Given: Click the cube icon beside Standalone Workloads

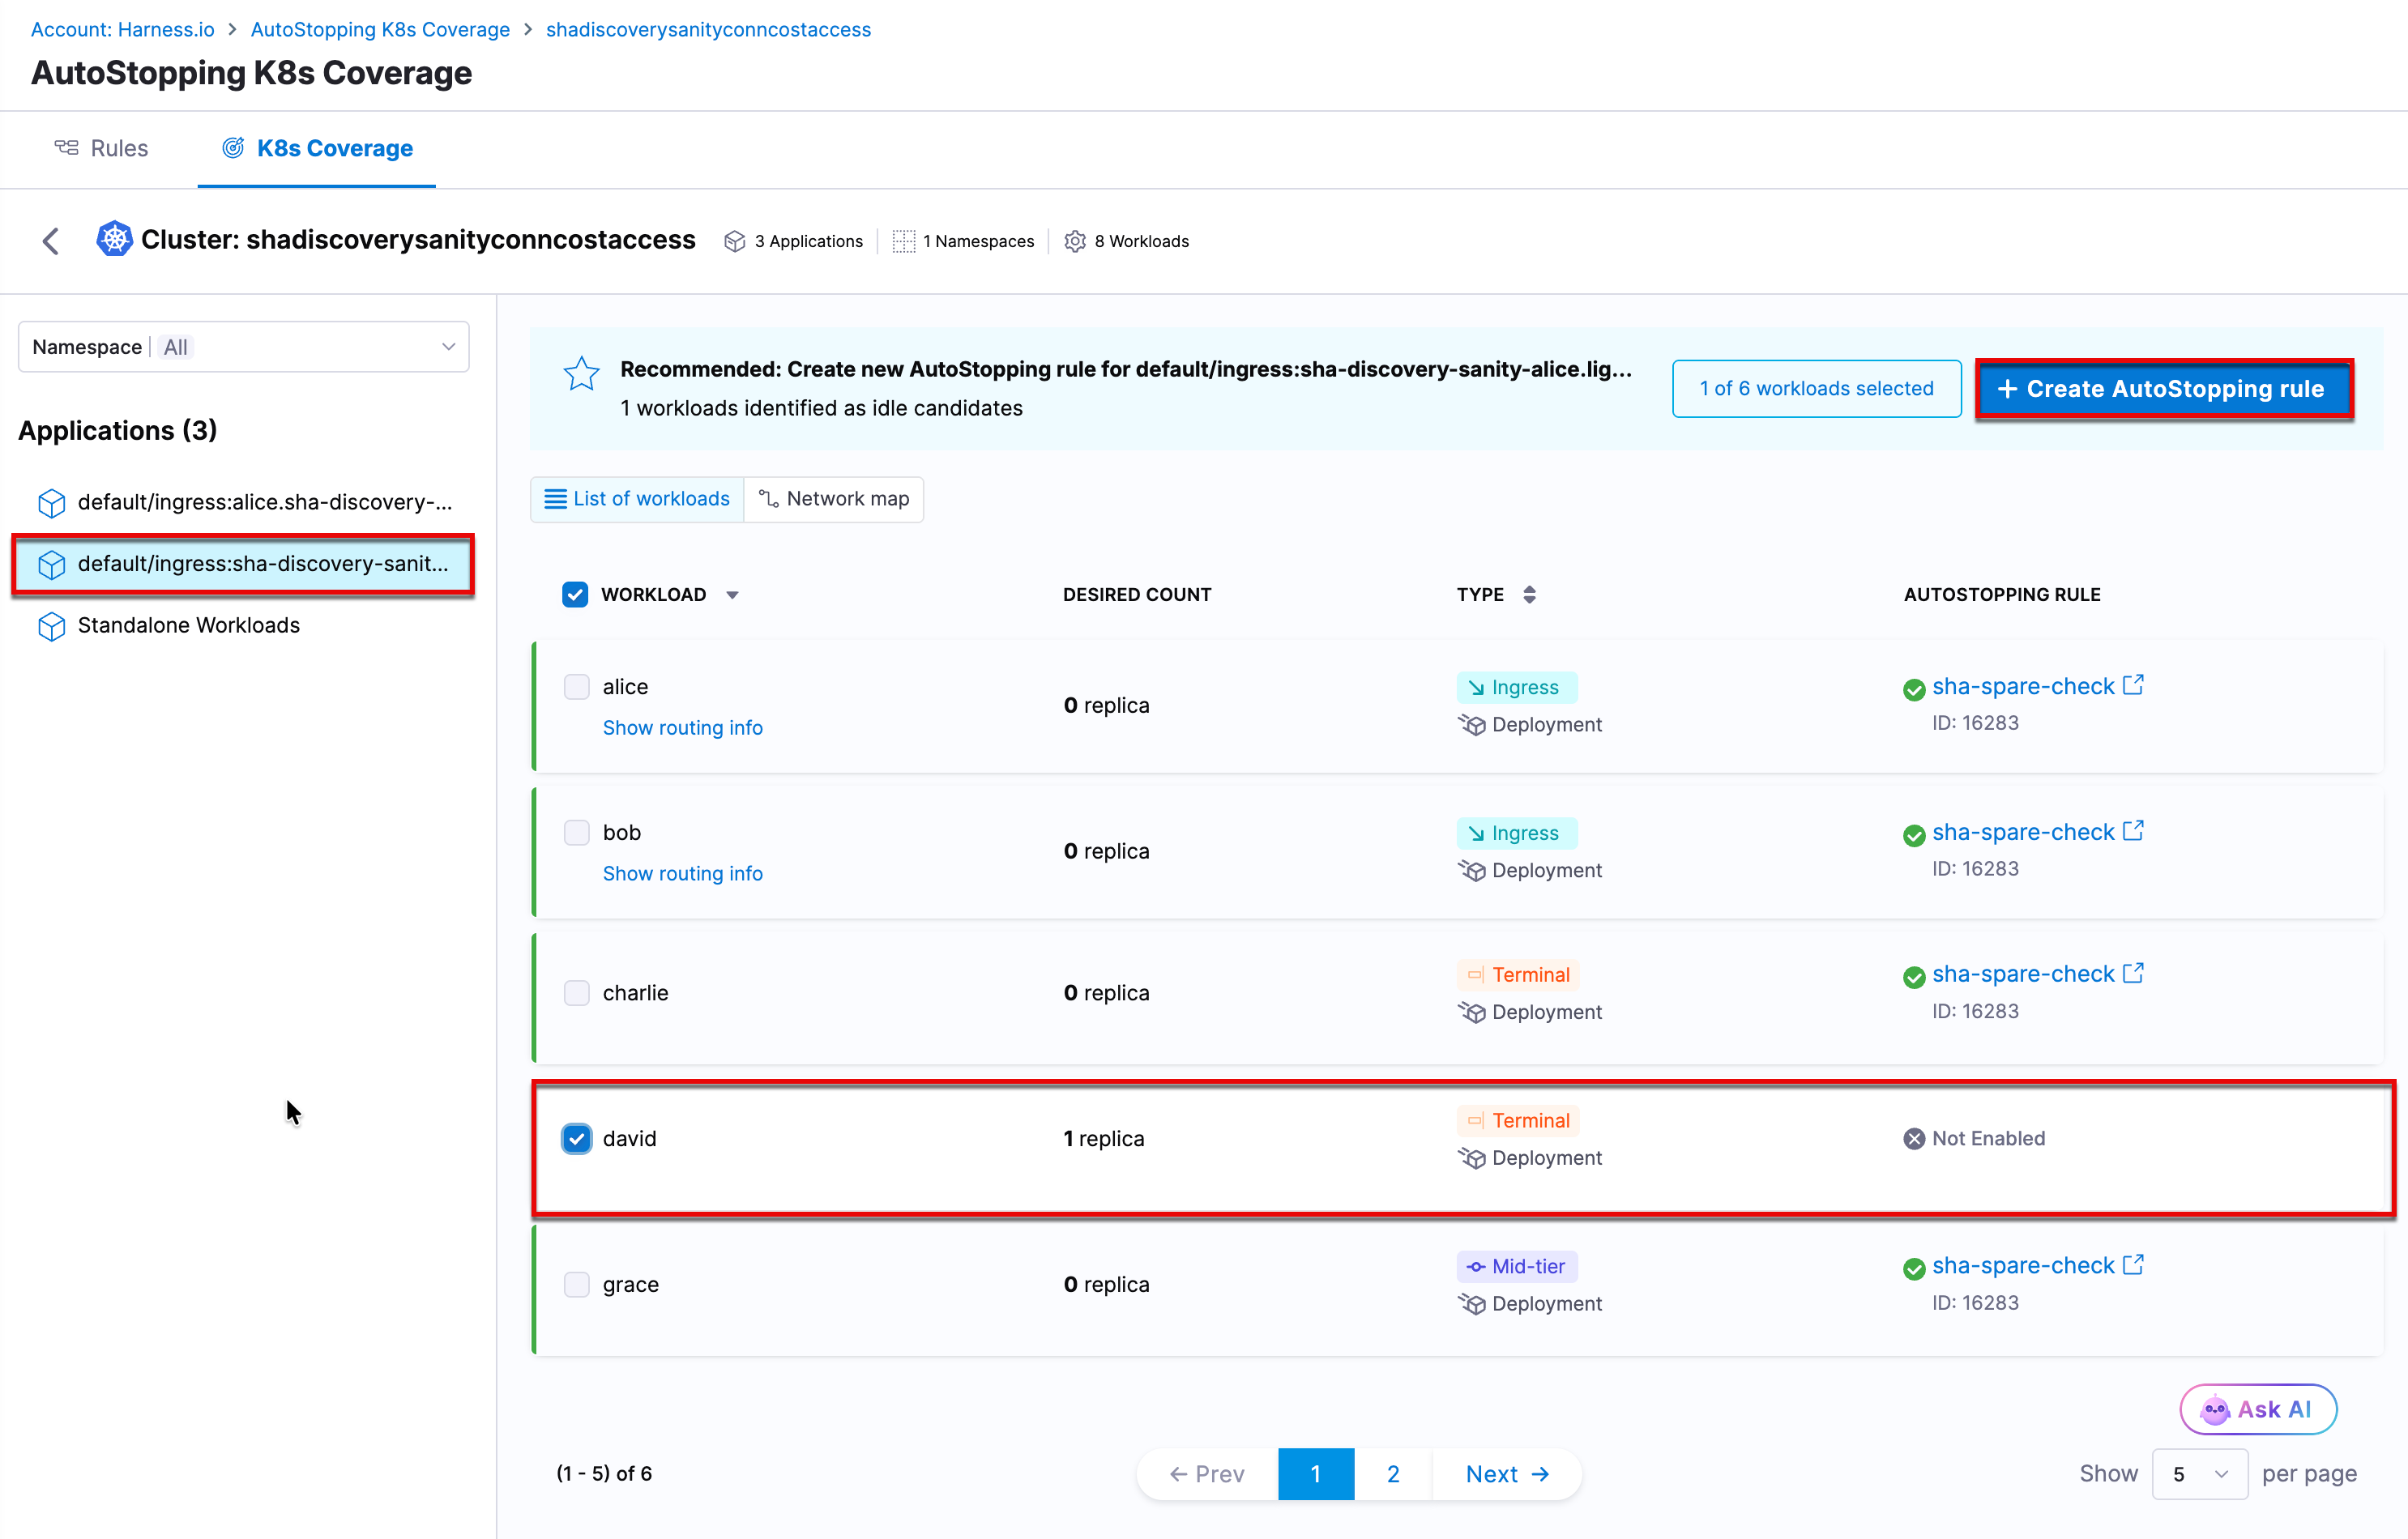Looking at the screenshot, I should (x=51, y=626).
